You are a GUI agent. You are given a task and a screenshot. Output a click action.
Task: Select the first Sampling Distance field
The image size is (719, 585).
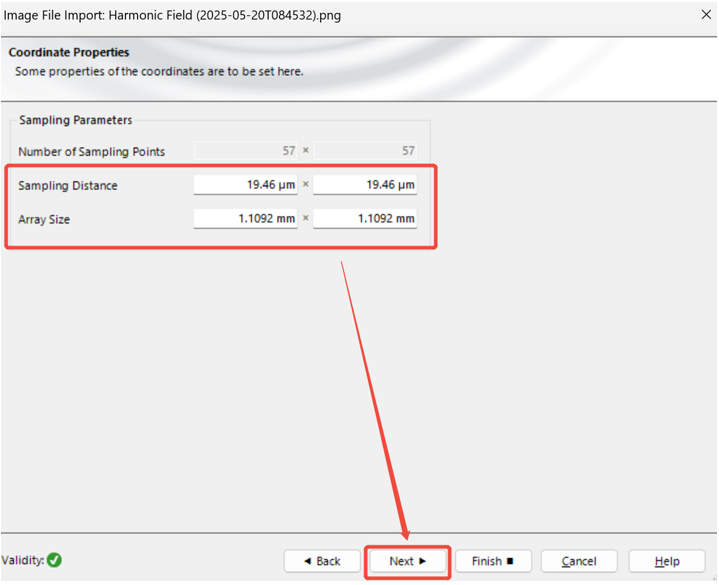[x=245, y=185]
